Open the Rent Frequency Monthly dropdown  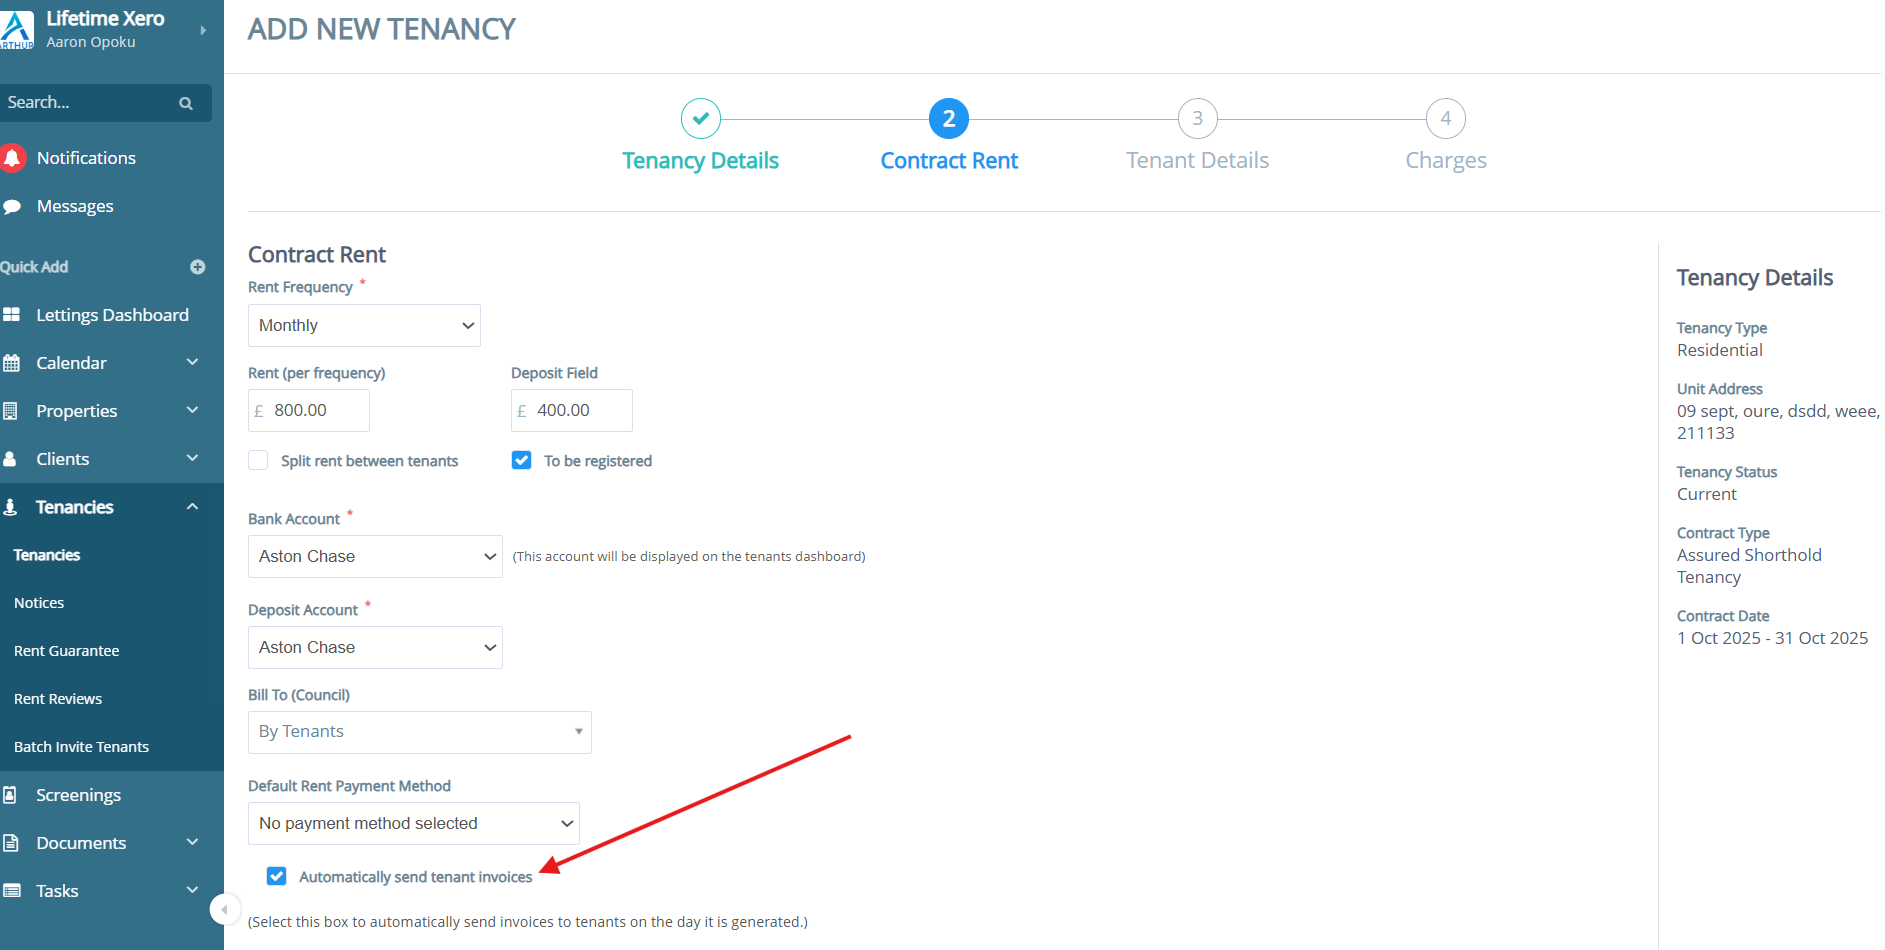[x=364, y=325]
